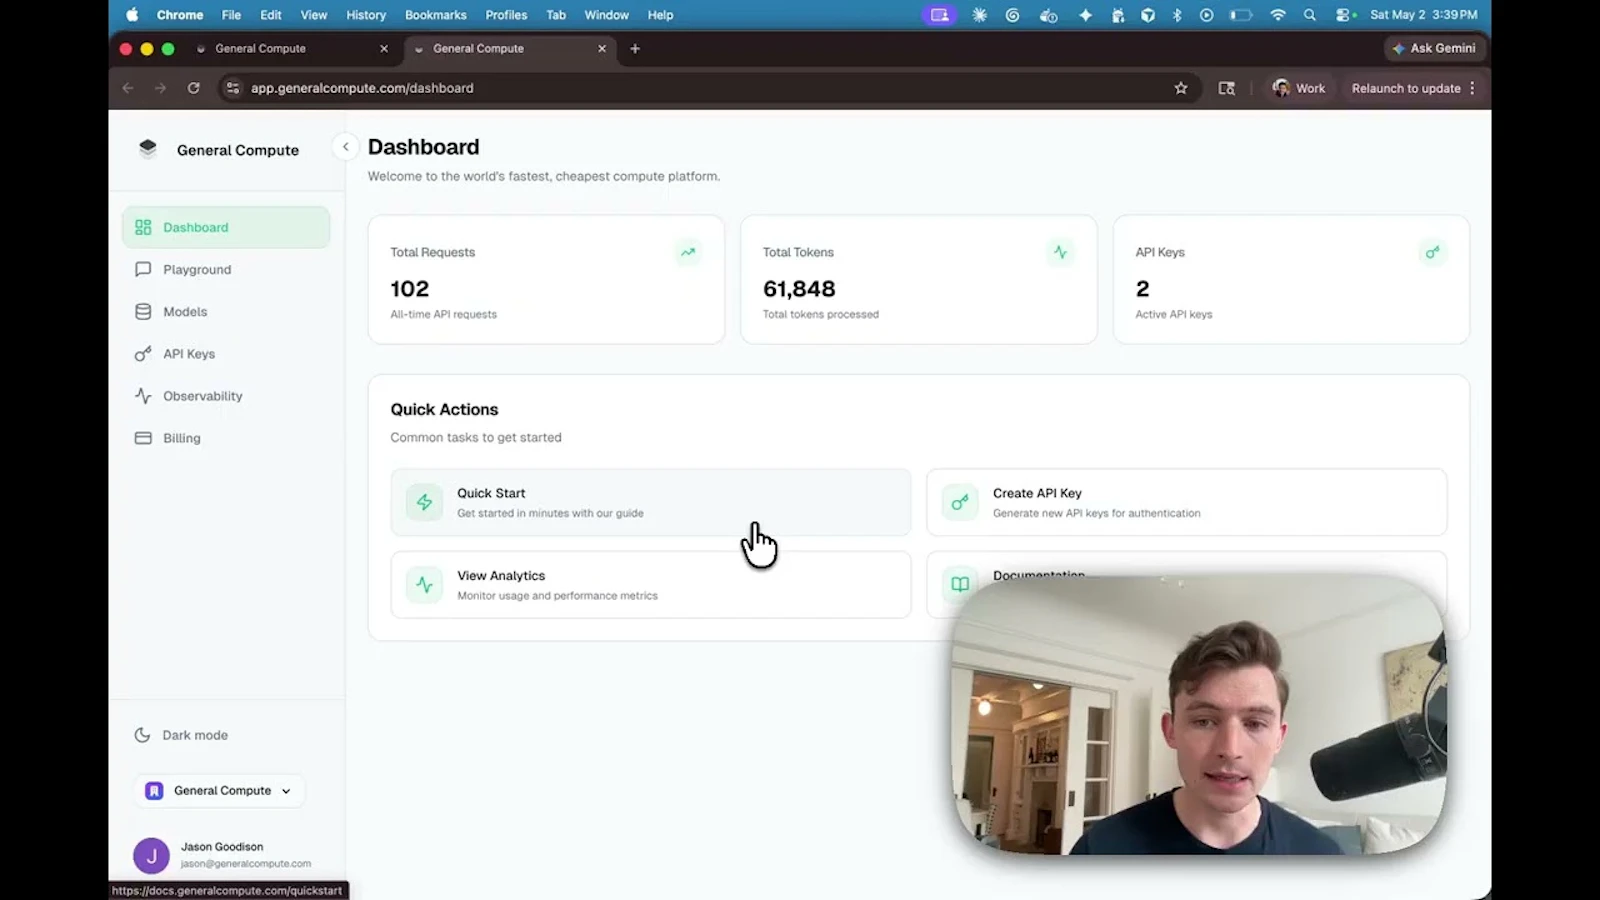Image resolution: width=1600 pixels, height=900 pixels.
Task: Click the pulse icon on Total Tokens card
Action: (x=1060, y=252)
